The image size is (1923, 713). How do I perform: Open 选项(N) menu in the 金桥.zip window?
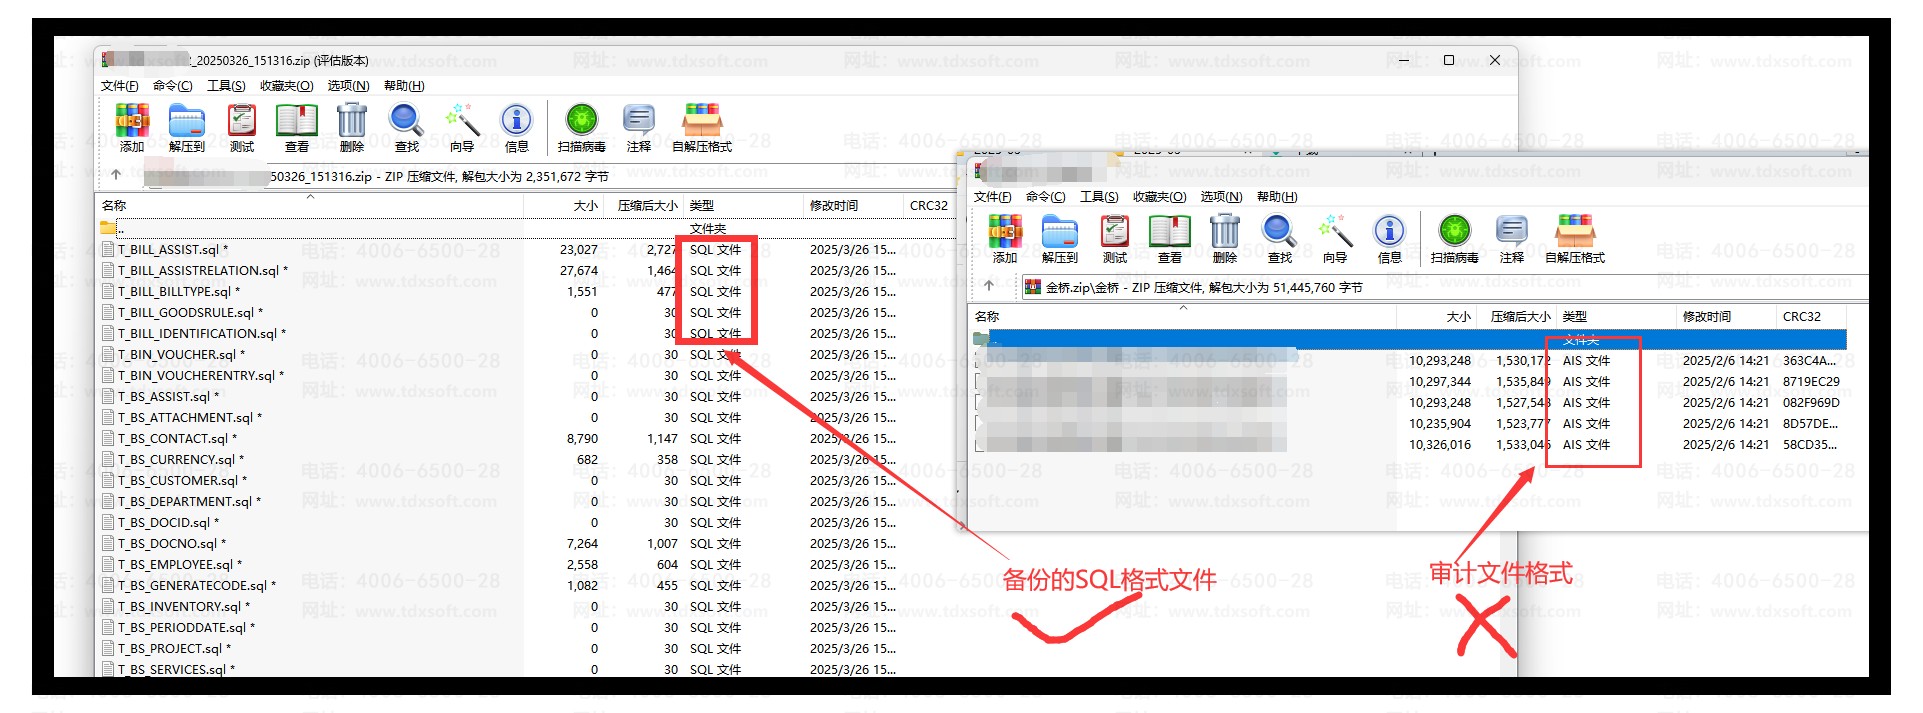coord(1221,197)
